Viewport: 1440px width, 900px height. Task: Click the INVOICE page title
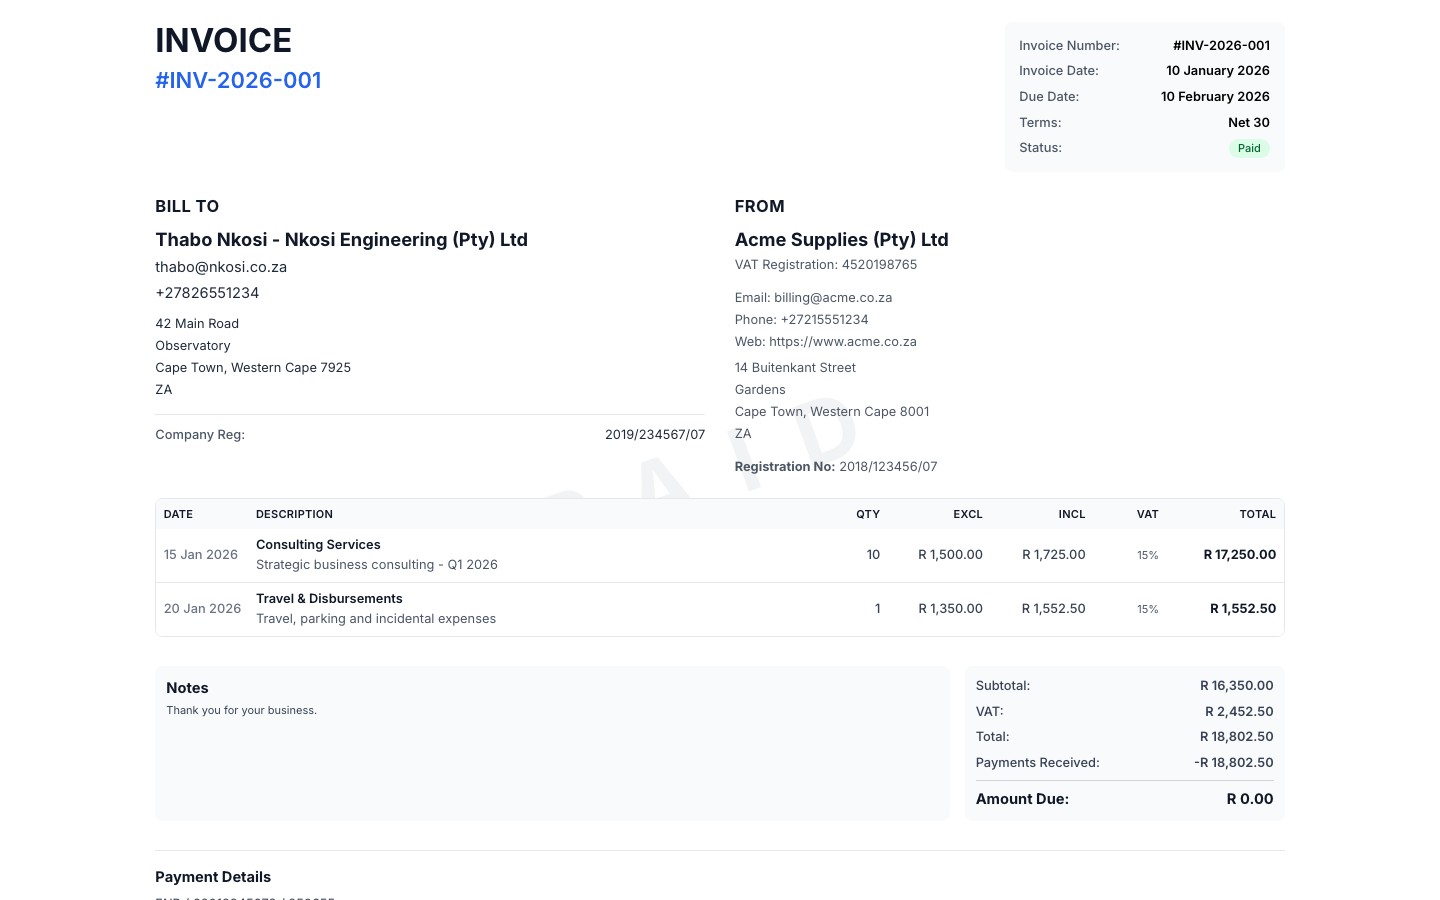click(x=223, y=41)
